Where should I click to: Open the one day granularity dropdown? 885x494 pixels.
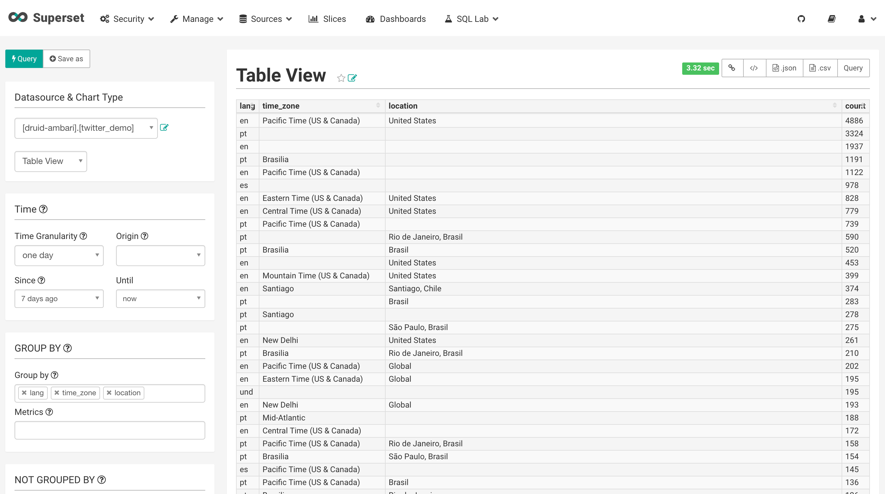[59, 255]
